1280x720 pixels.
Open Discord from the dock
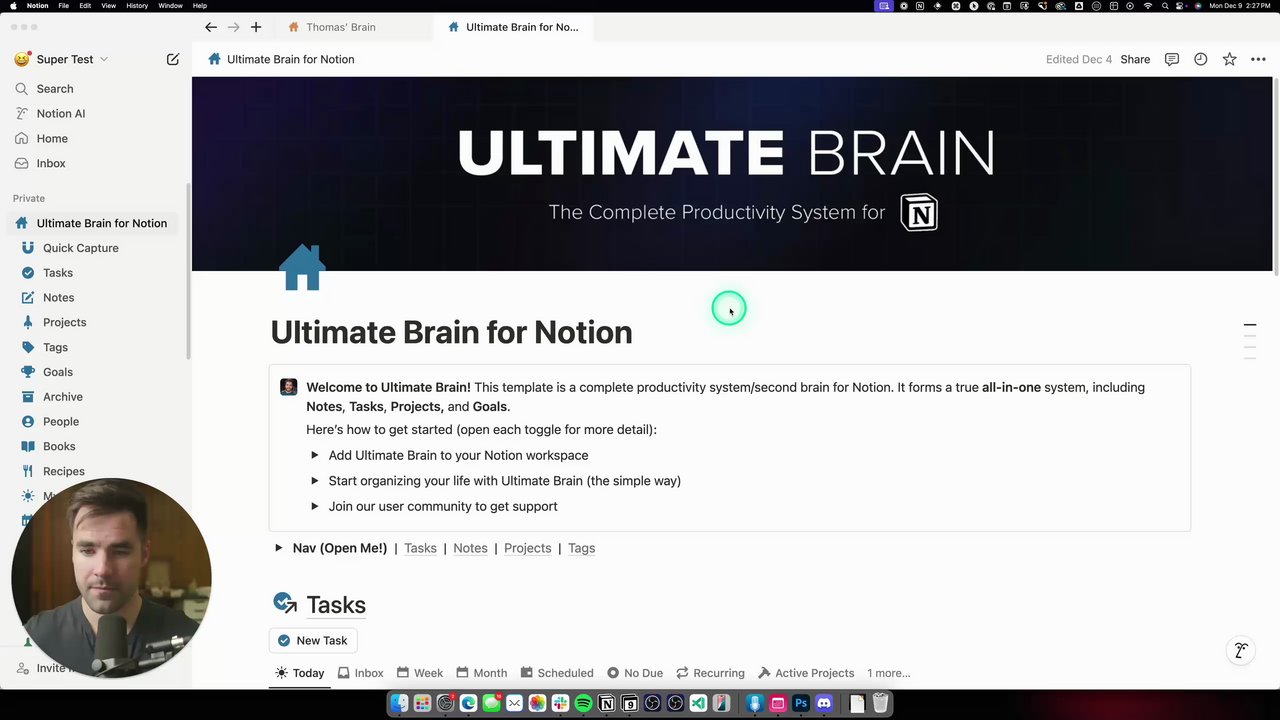[x=823, y=704]
